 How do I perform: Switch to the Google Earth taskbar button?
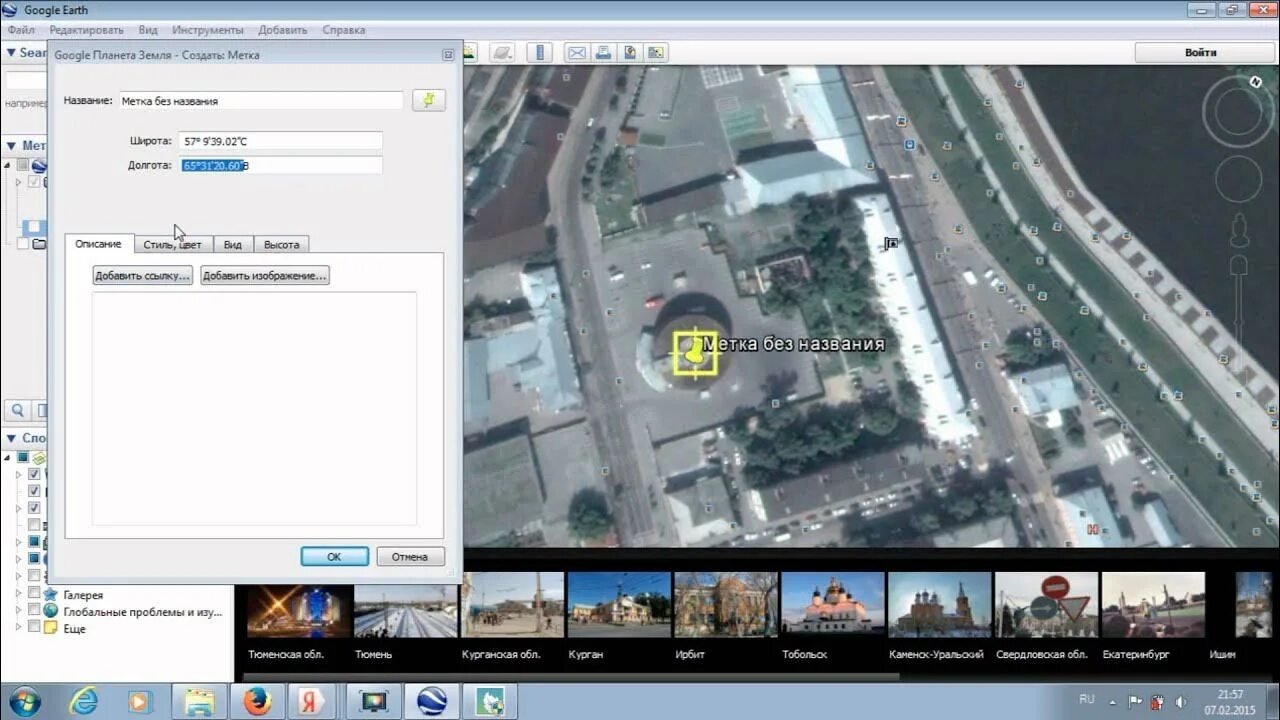pyautogui.click(x=432, y=702)
